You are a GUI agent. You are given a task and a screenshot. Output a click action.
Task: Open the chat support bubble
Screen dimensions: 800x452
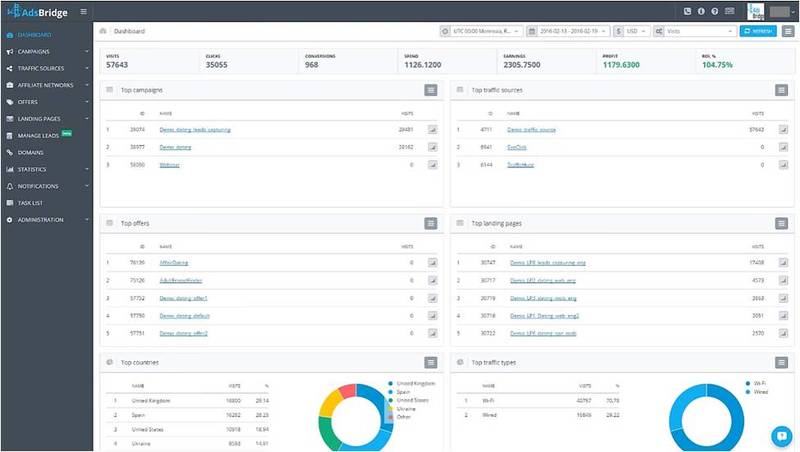coord(782,435)
